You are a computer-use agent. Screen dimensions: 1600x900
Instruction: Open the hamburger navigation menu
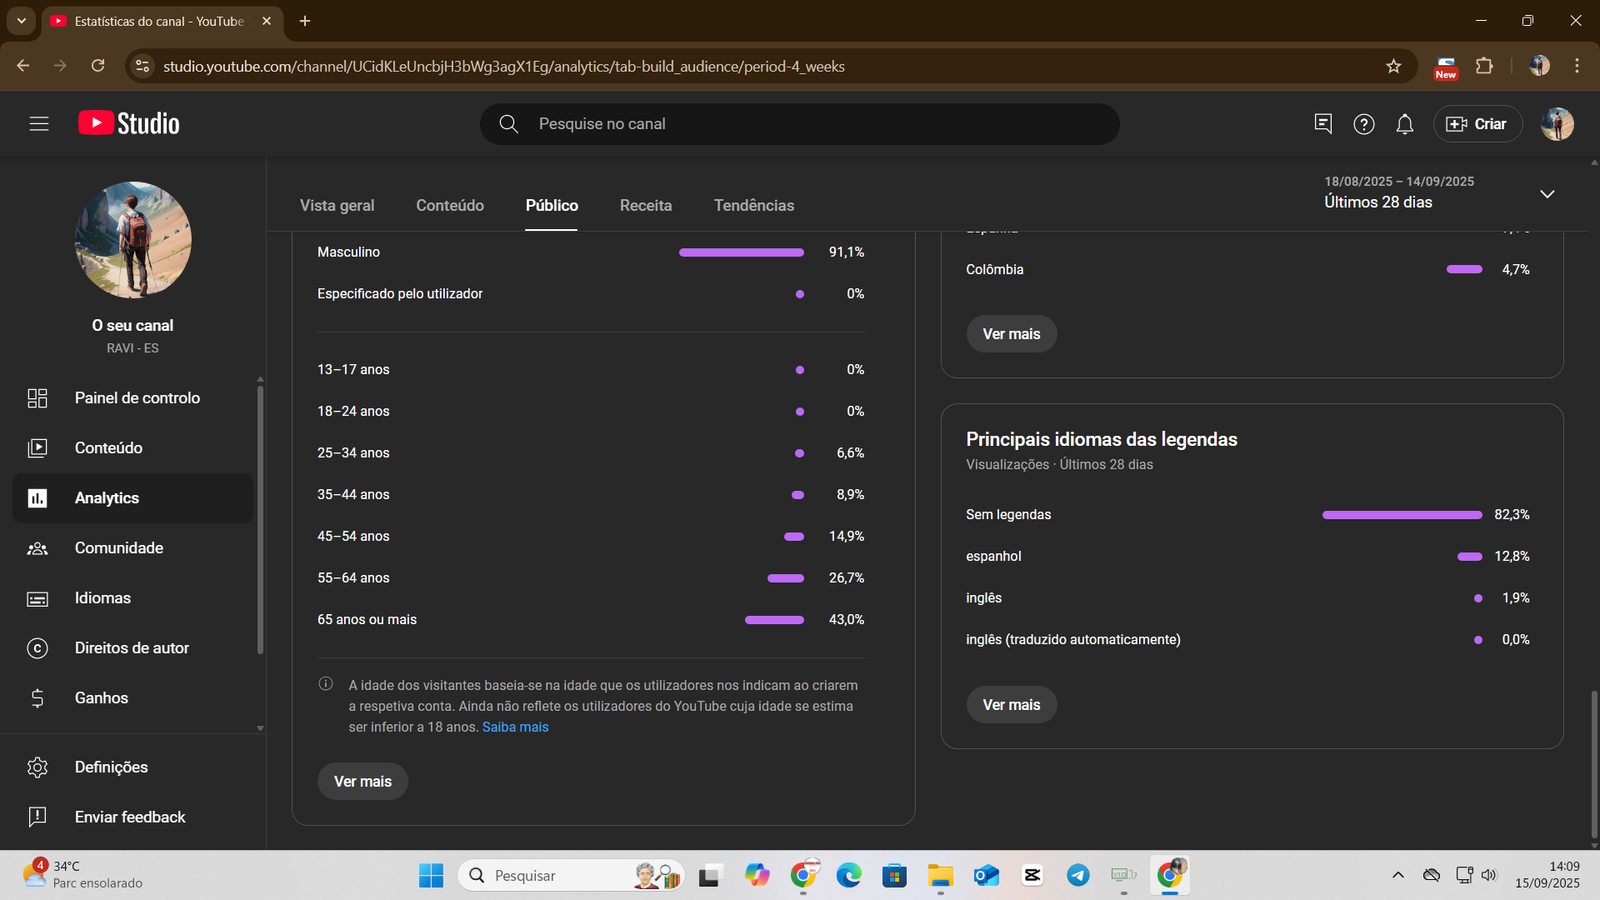click(39, 124)
